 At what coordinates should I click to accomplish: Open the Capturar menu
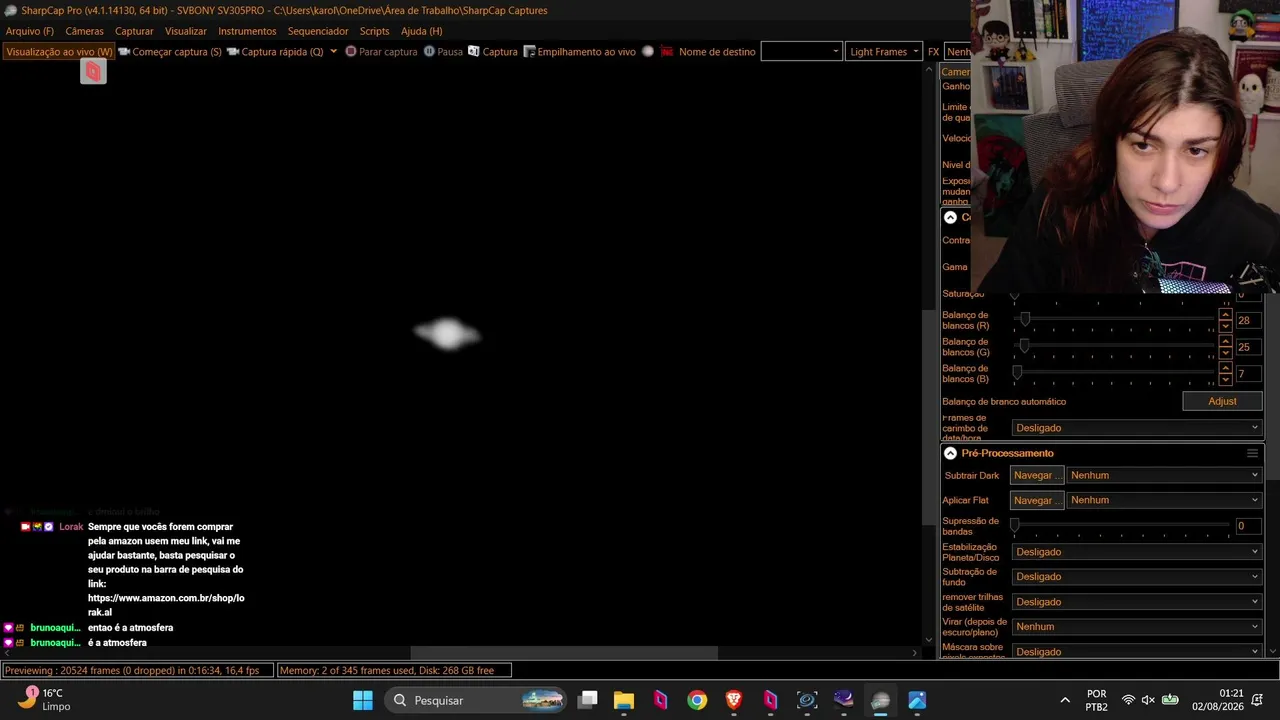click(x=134, y=31)
